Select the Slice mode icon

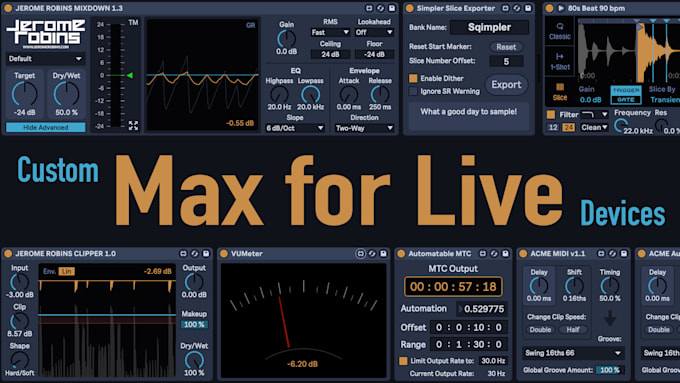tap(560, 92)
